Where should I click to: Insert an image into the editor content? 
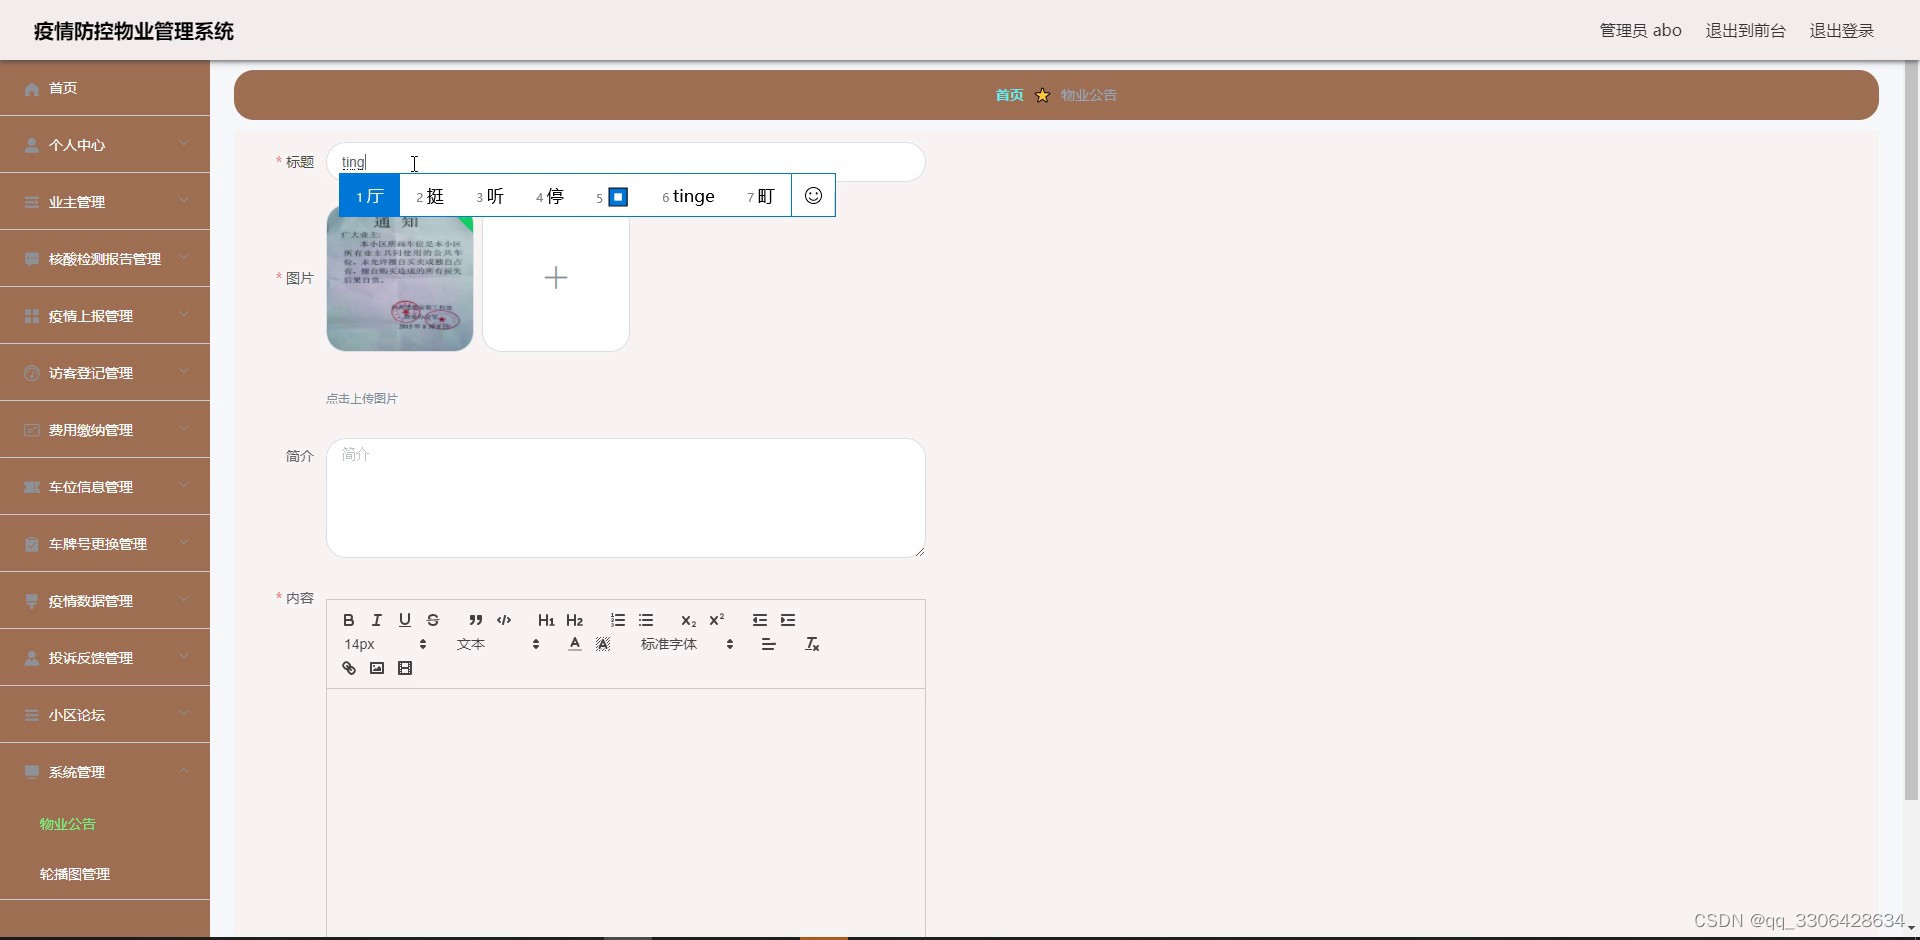click(x=377, y=668)
